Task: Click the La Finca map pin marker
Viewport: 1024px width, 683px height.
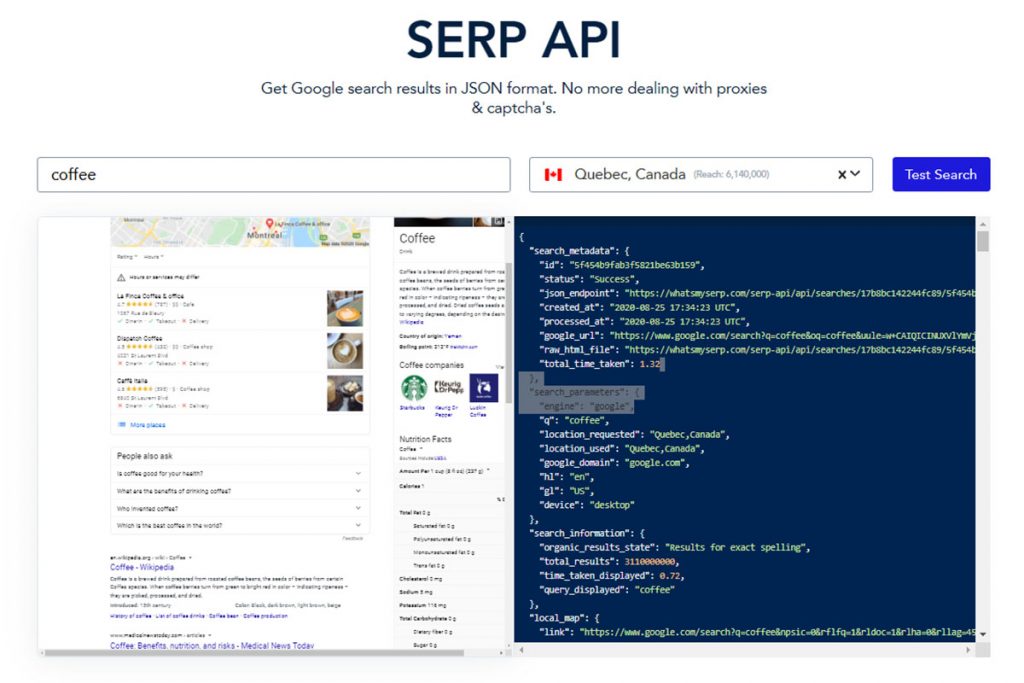Action: [268, 223]
